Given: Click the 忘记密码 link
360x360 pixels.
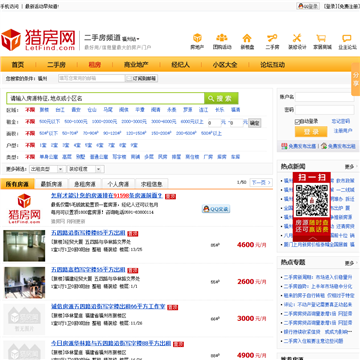Looking at the screenshot, I should pos(341,121).
